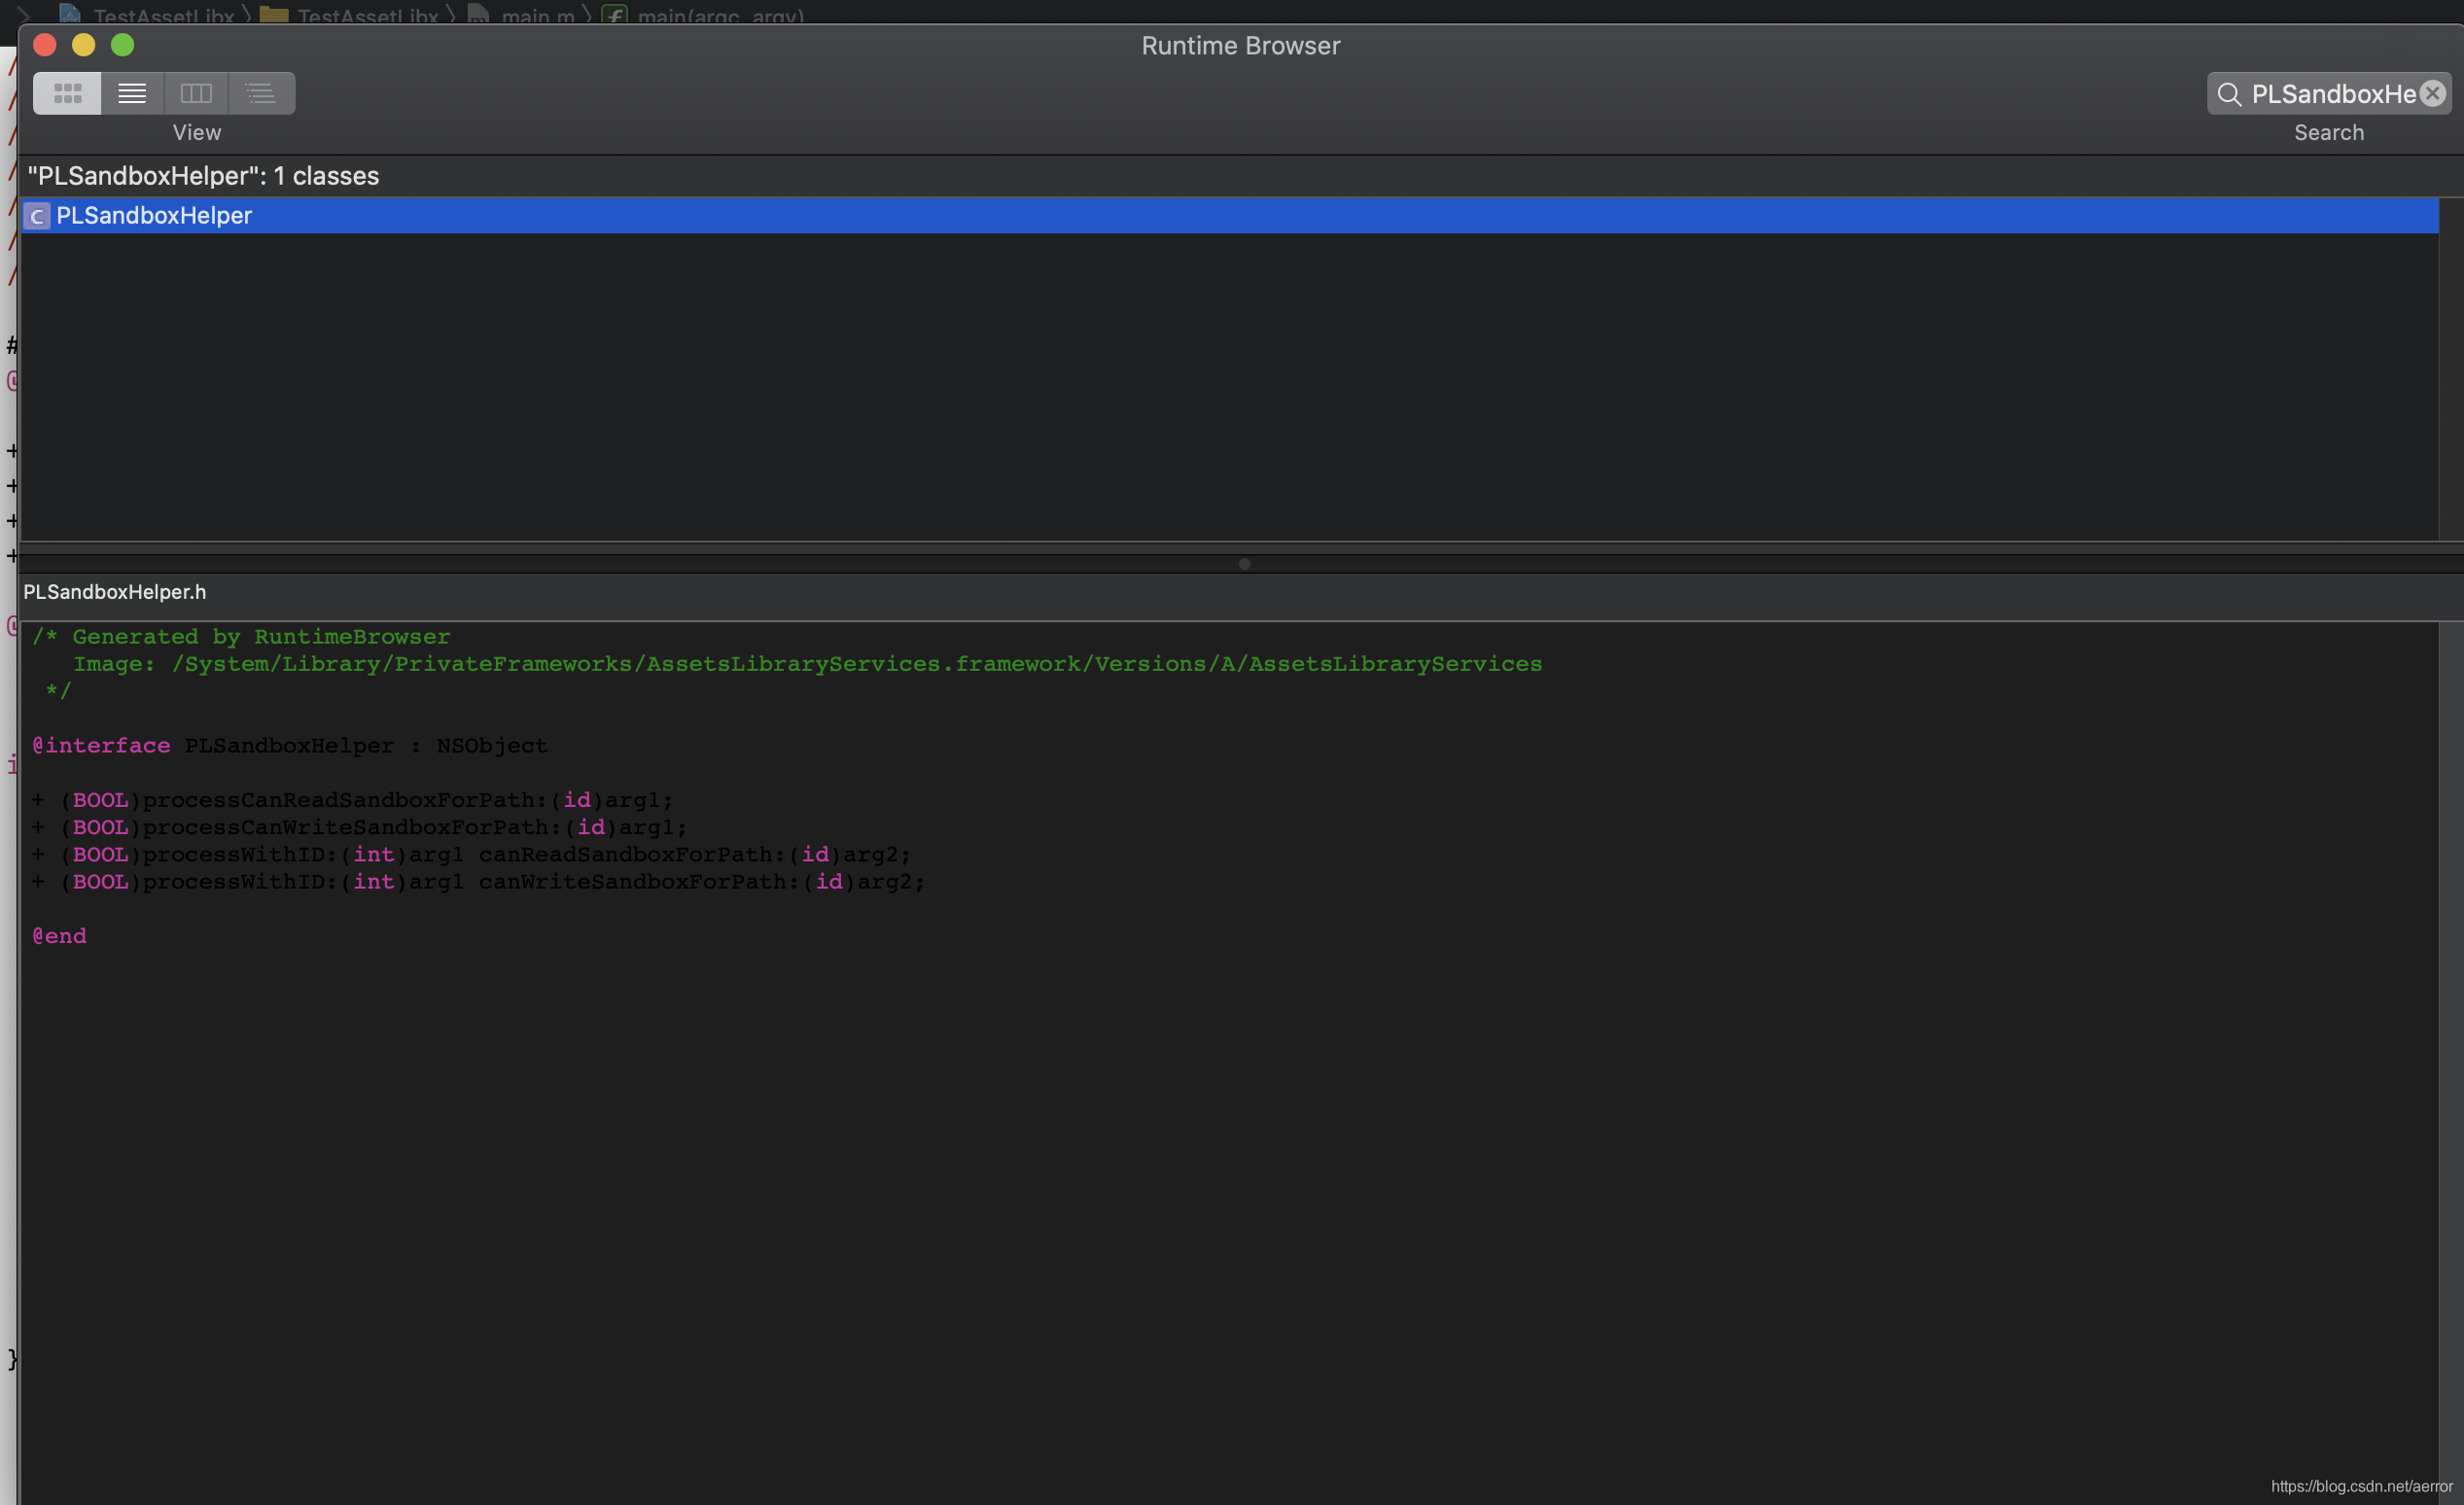2464x1505 pixels.
Task: Click the magnifying glass search icon
Action: coord(2229,94)
